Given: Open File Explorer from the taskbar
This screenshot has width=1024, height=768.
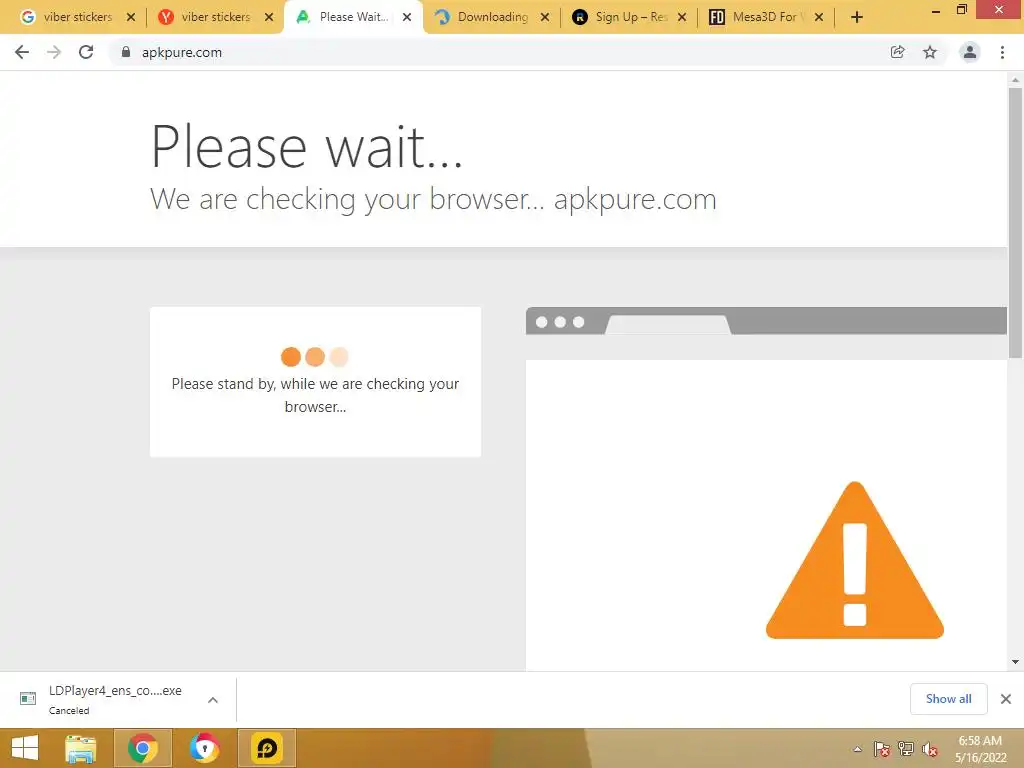Looking at the screenshot, I should pos(81,748).
